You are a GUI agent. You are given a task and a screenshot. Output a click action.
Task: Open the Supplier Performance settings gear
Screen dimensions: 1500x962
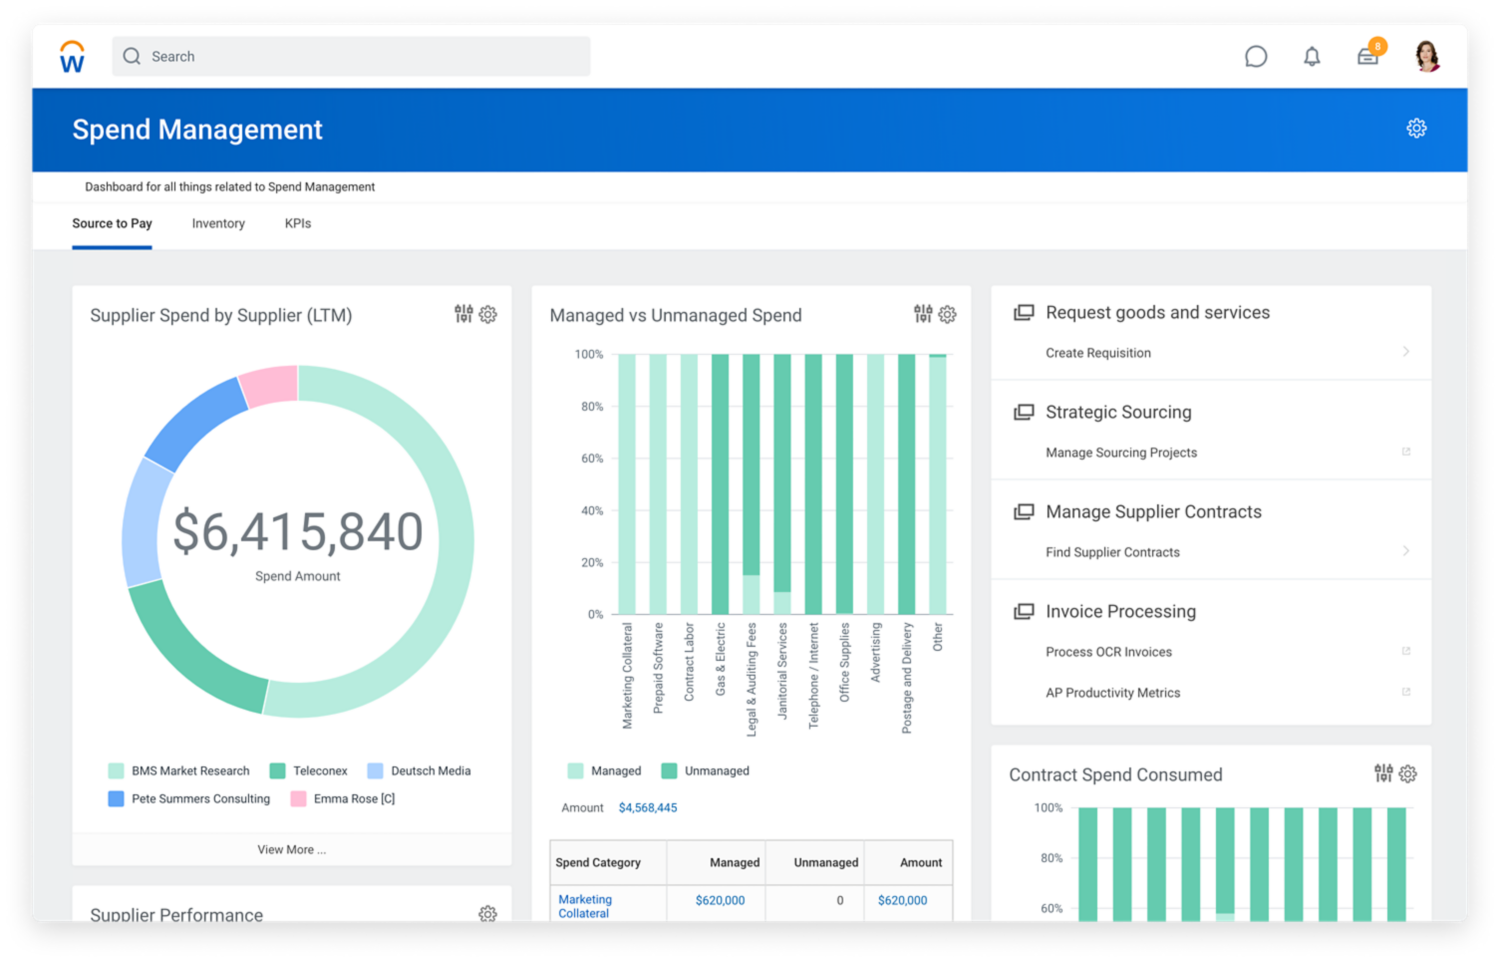pos(487,915)
